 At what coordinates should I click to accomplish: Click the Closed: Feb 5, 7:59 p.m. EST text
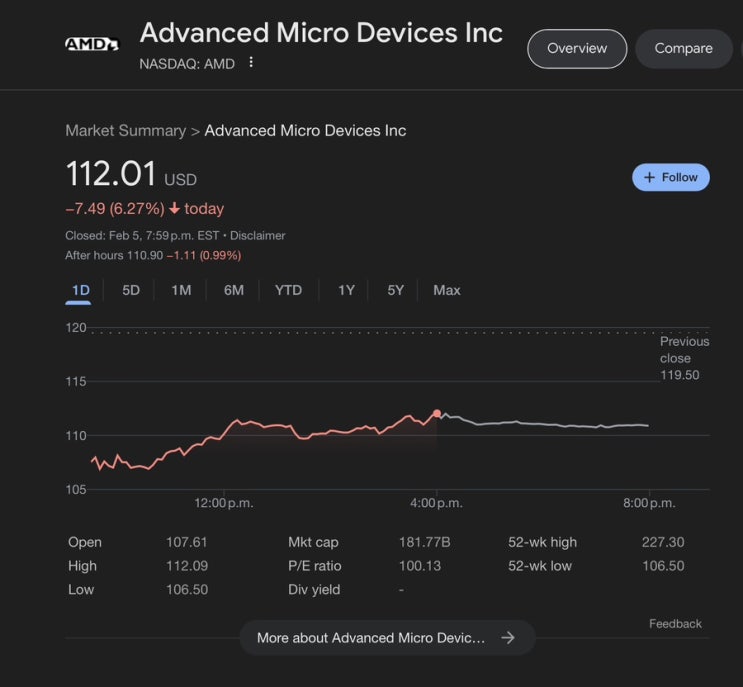142,235
